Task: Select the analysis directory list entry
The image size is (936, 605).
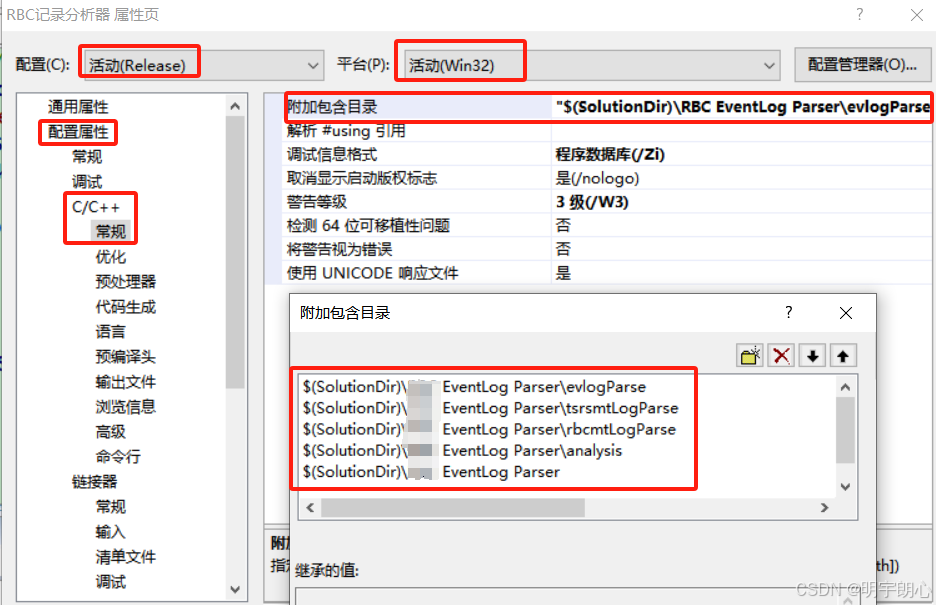Action: 480,448
